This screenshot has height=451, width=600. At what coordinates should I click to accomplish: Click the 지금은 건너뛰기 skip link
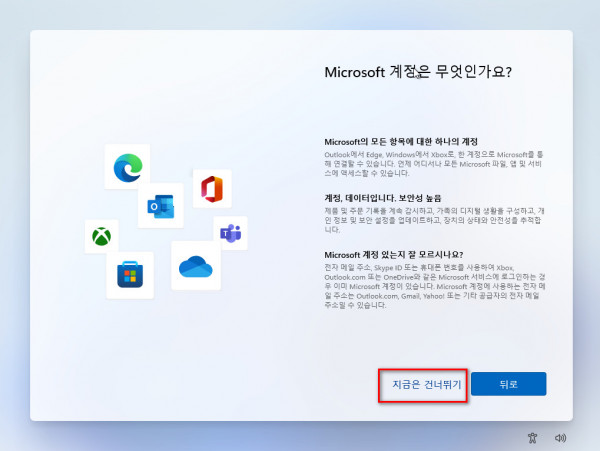tap(427, 384)
